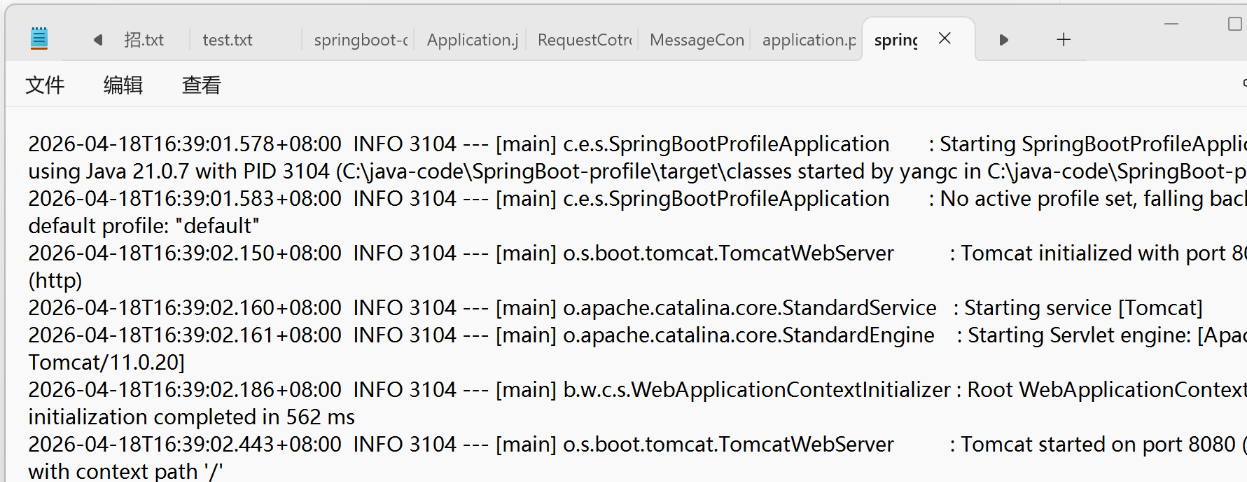The width and height of the screenshot is (1247, 482).
Task: Click 'o.apache.catalina.core.StandardEngine' logger name
Action: 749,335
